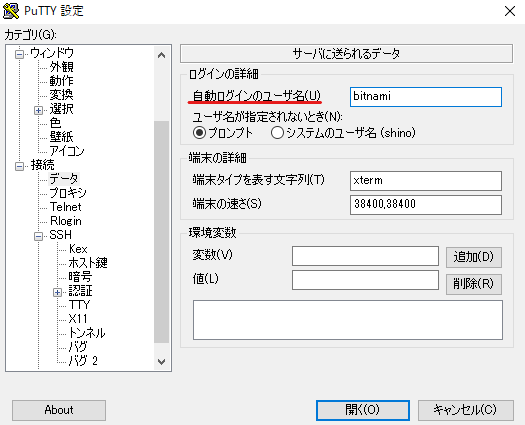Open the Telnet category
The height and width of the screenshot is (425, 525).
click(66, 207)
